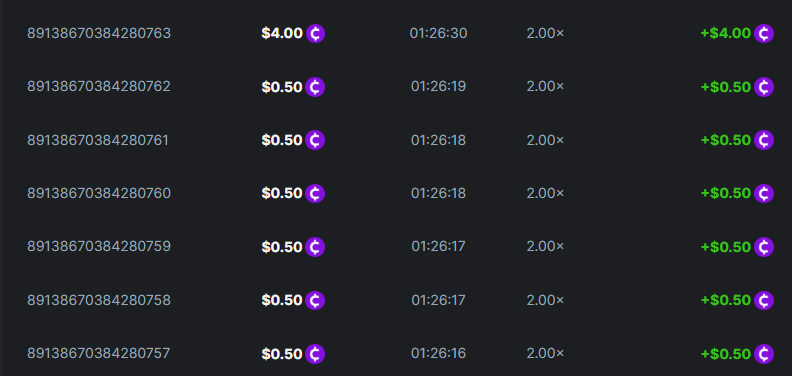This screenshot has width=792, height=376.
Task: Click the 01:26:19 timestamp
Action: click(438, 86)
